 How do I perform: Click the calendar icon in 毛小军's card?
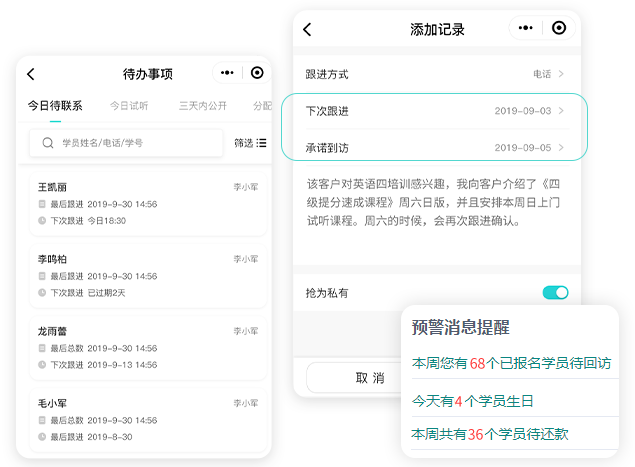(42, 420)
